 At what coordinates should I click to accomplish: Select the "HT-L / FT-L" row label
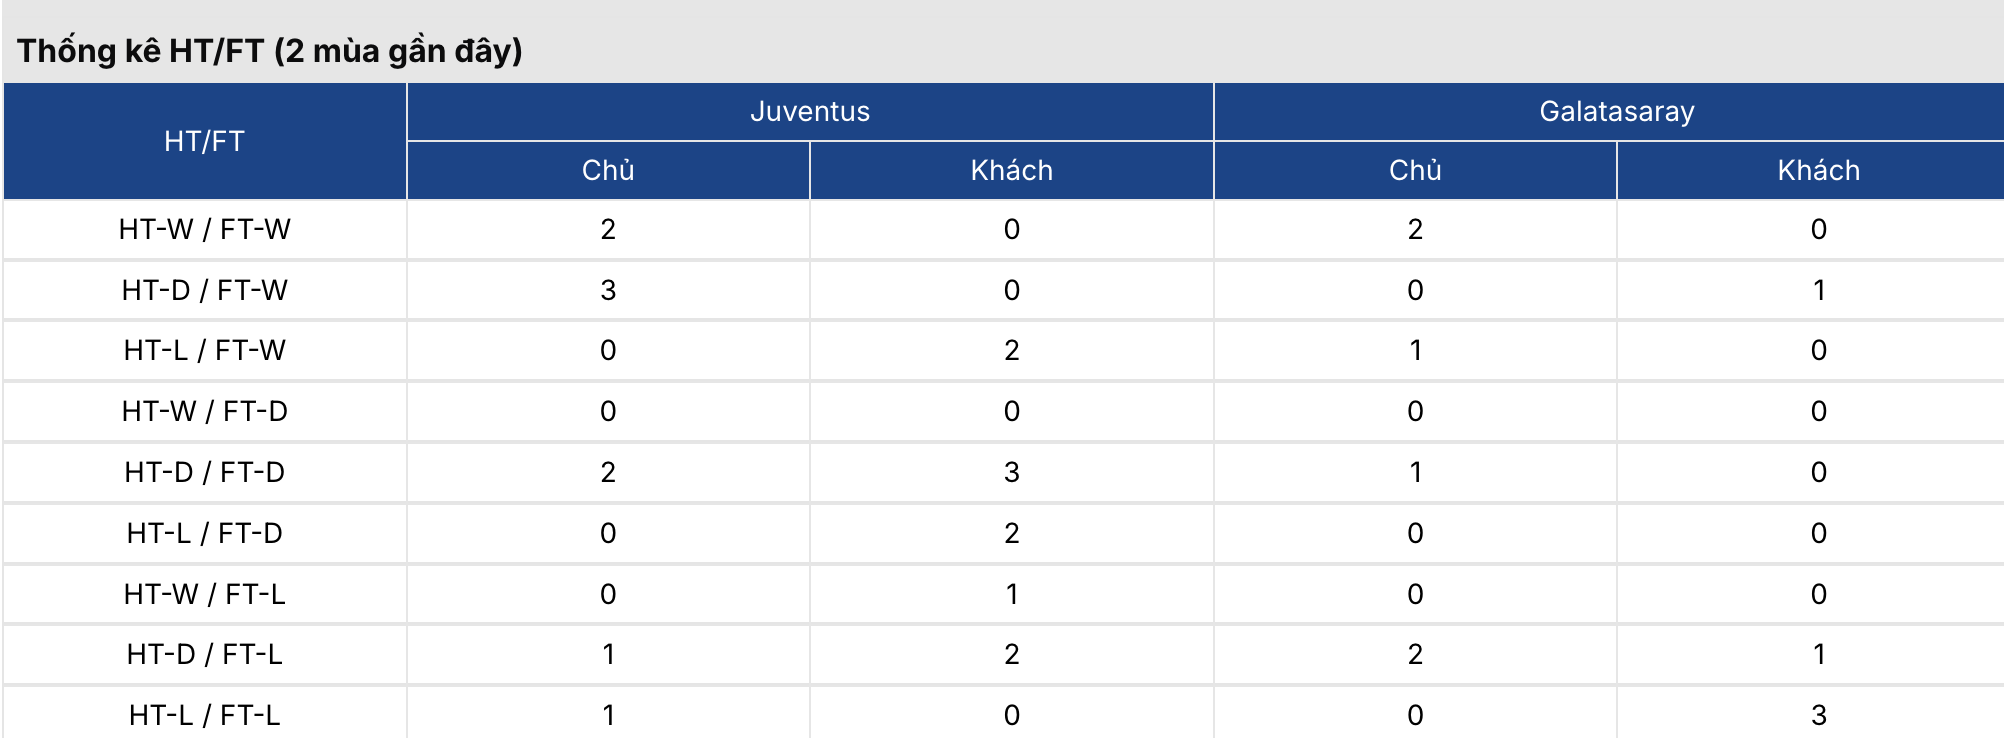[204, 715]
